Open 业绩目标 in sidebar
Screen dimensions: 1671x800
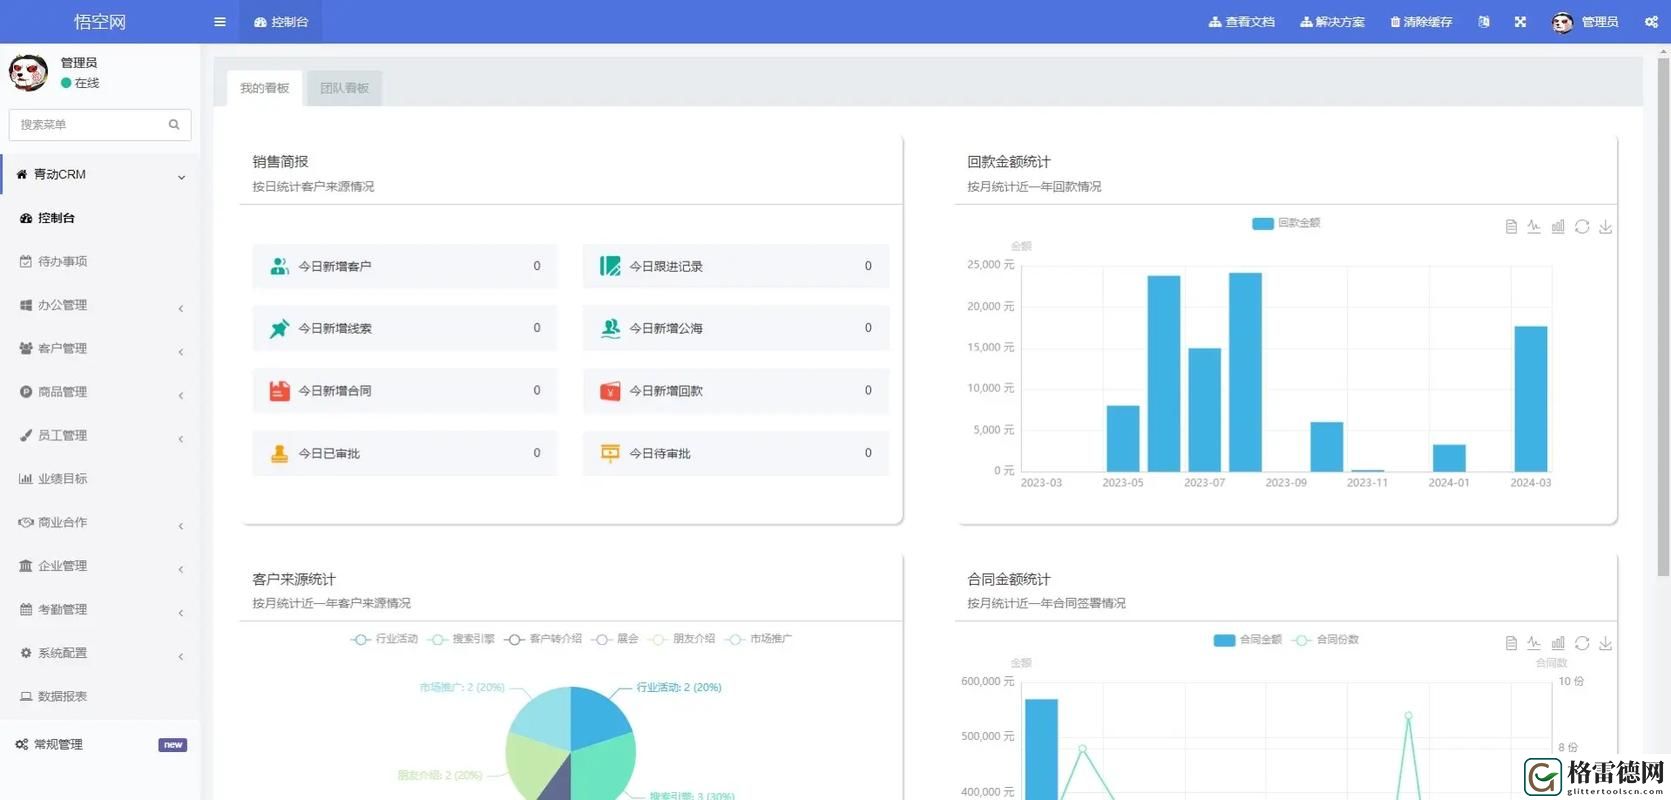pyautogui.click(x=100, y=479)
